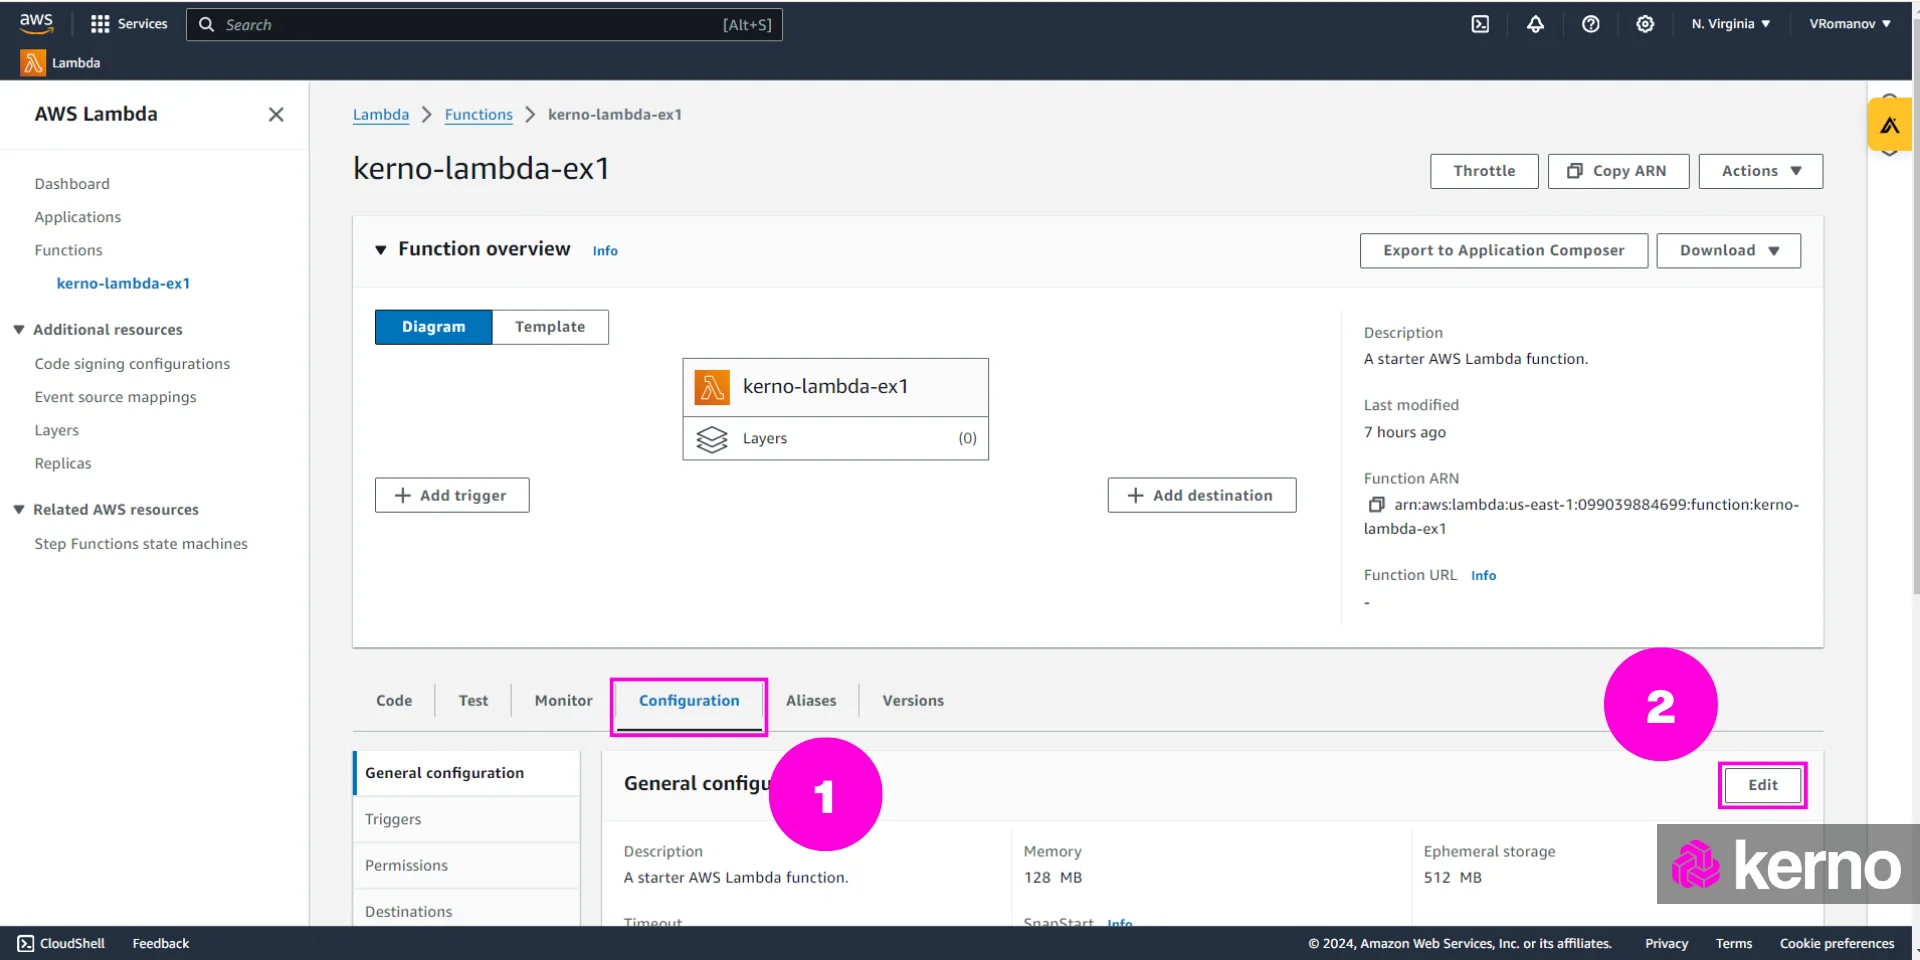Open Dashboard in sidebar
1920x960 pixels.
[72, 184]
